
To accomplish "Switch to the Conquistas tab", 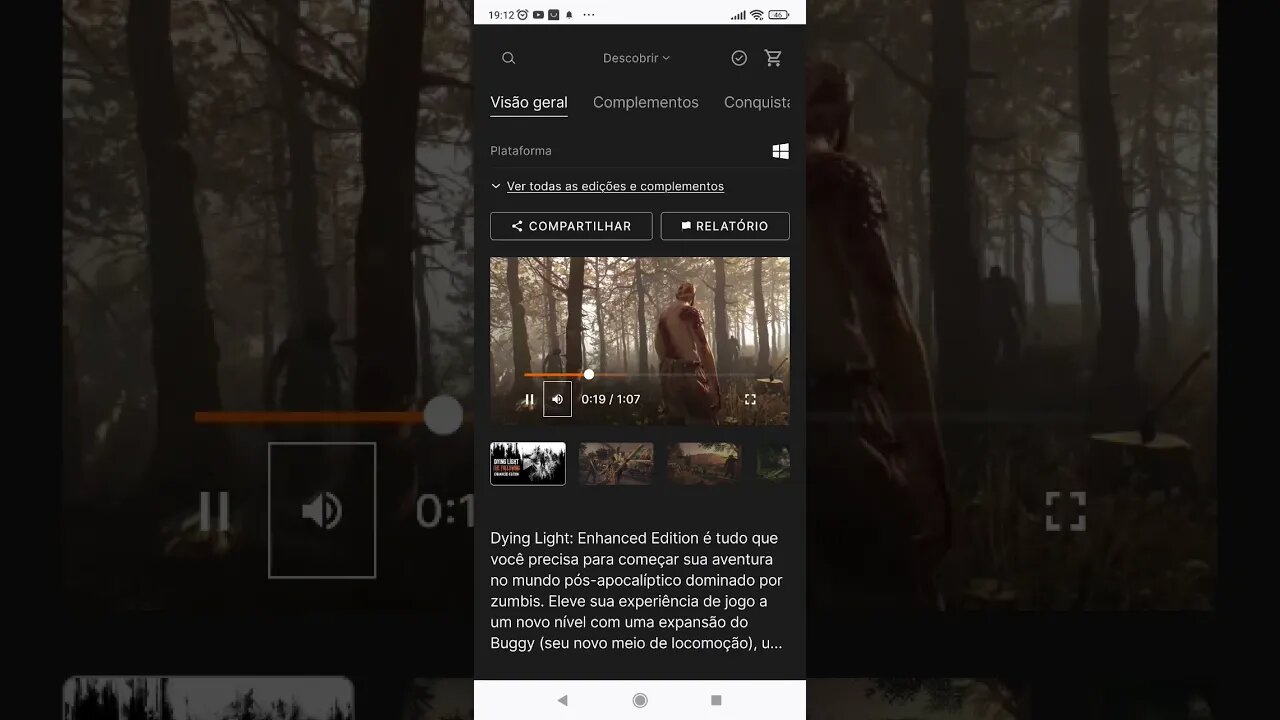I will tap(757, 102).
